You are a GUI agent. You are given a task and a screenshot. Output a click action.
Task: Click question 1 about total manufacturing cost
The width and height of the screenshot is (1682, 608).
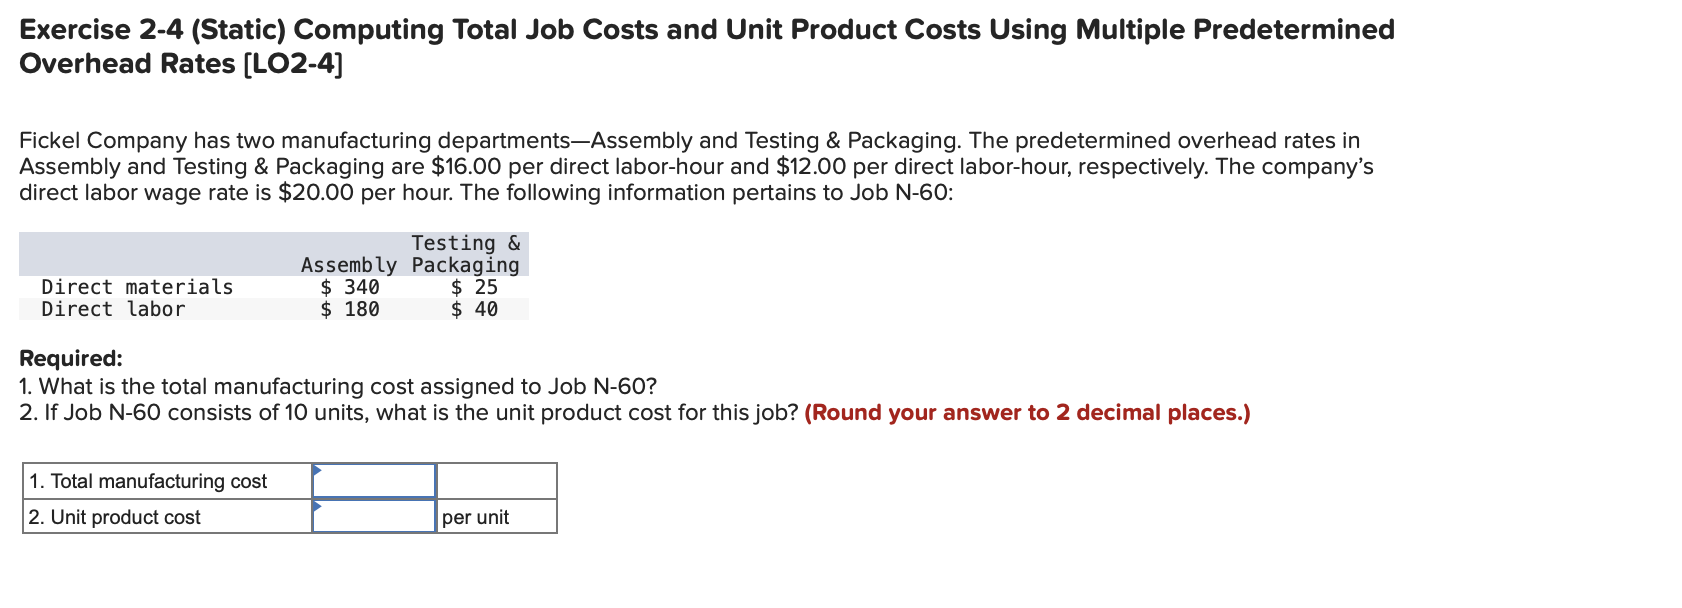pyautogui.click(x=336, y=386)
